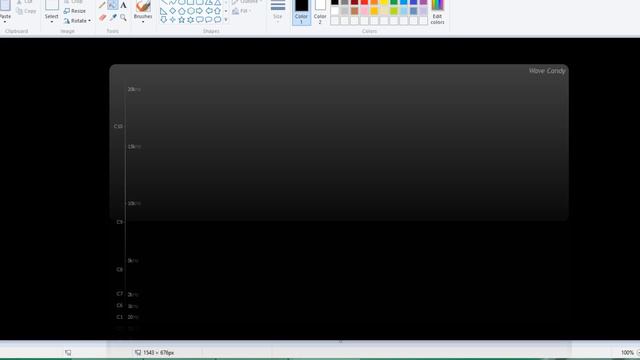Pick the rose pink color swatch
Viewport: 640px width, 360px height.
pyautogui.click(x=364, y=11)
